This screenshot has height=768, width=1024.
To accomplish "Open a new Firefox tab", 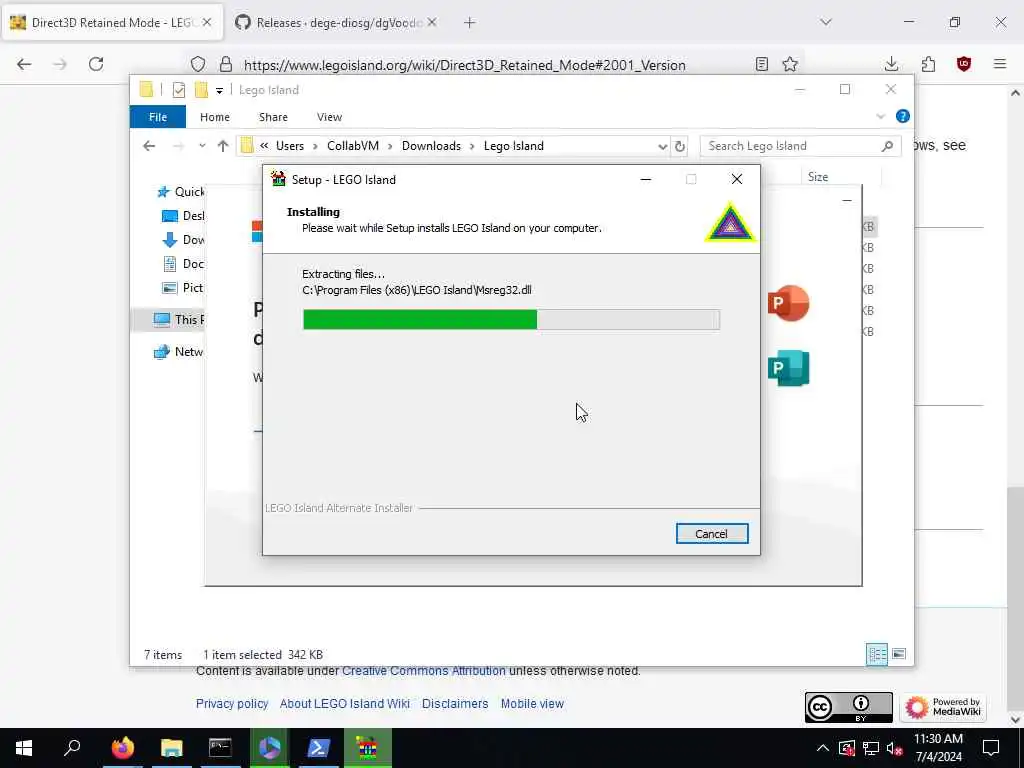I will pyautogui.click(x=470, y=23).
